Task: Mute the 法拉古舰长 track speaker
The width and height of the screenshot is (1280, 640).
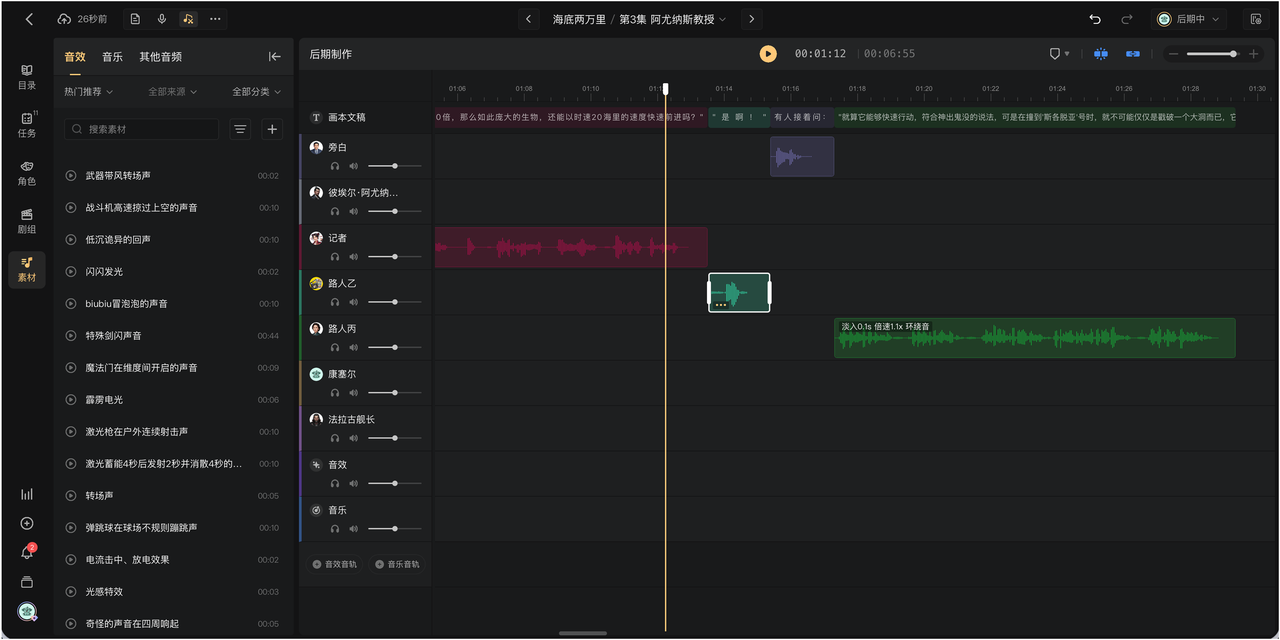Action: click(x=353, y=438)
